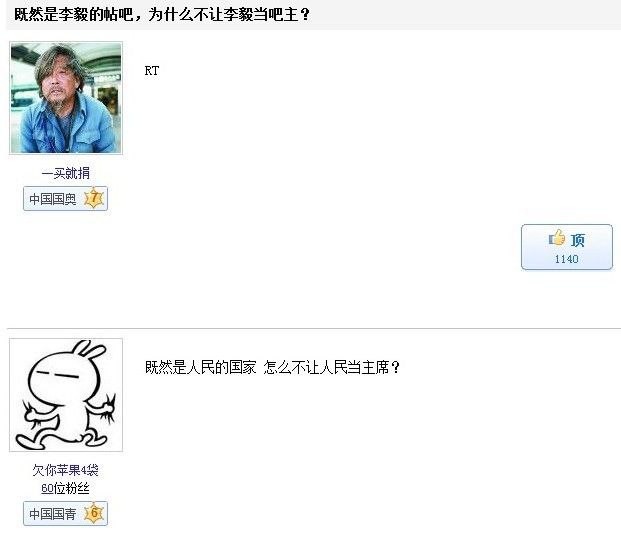Click the 中国国青 rank badge label
621x540 pixels.
click(x=53, y=514)
